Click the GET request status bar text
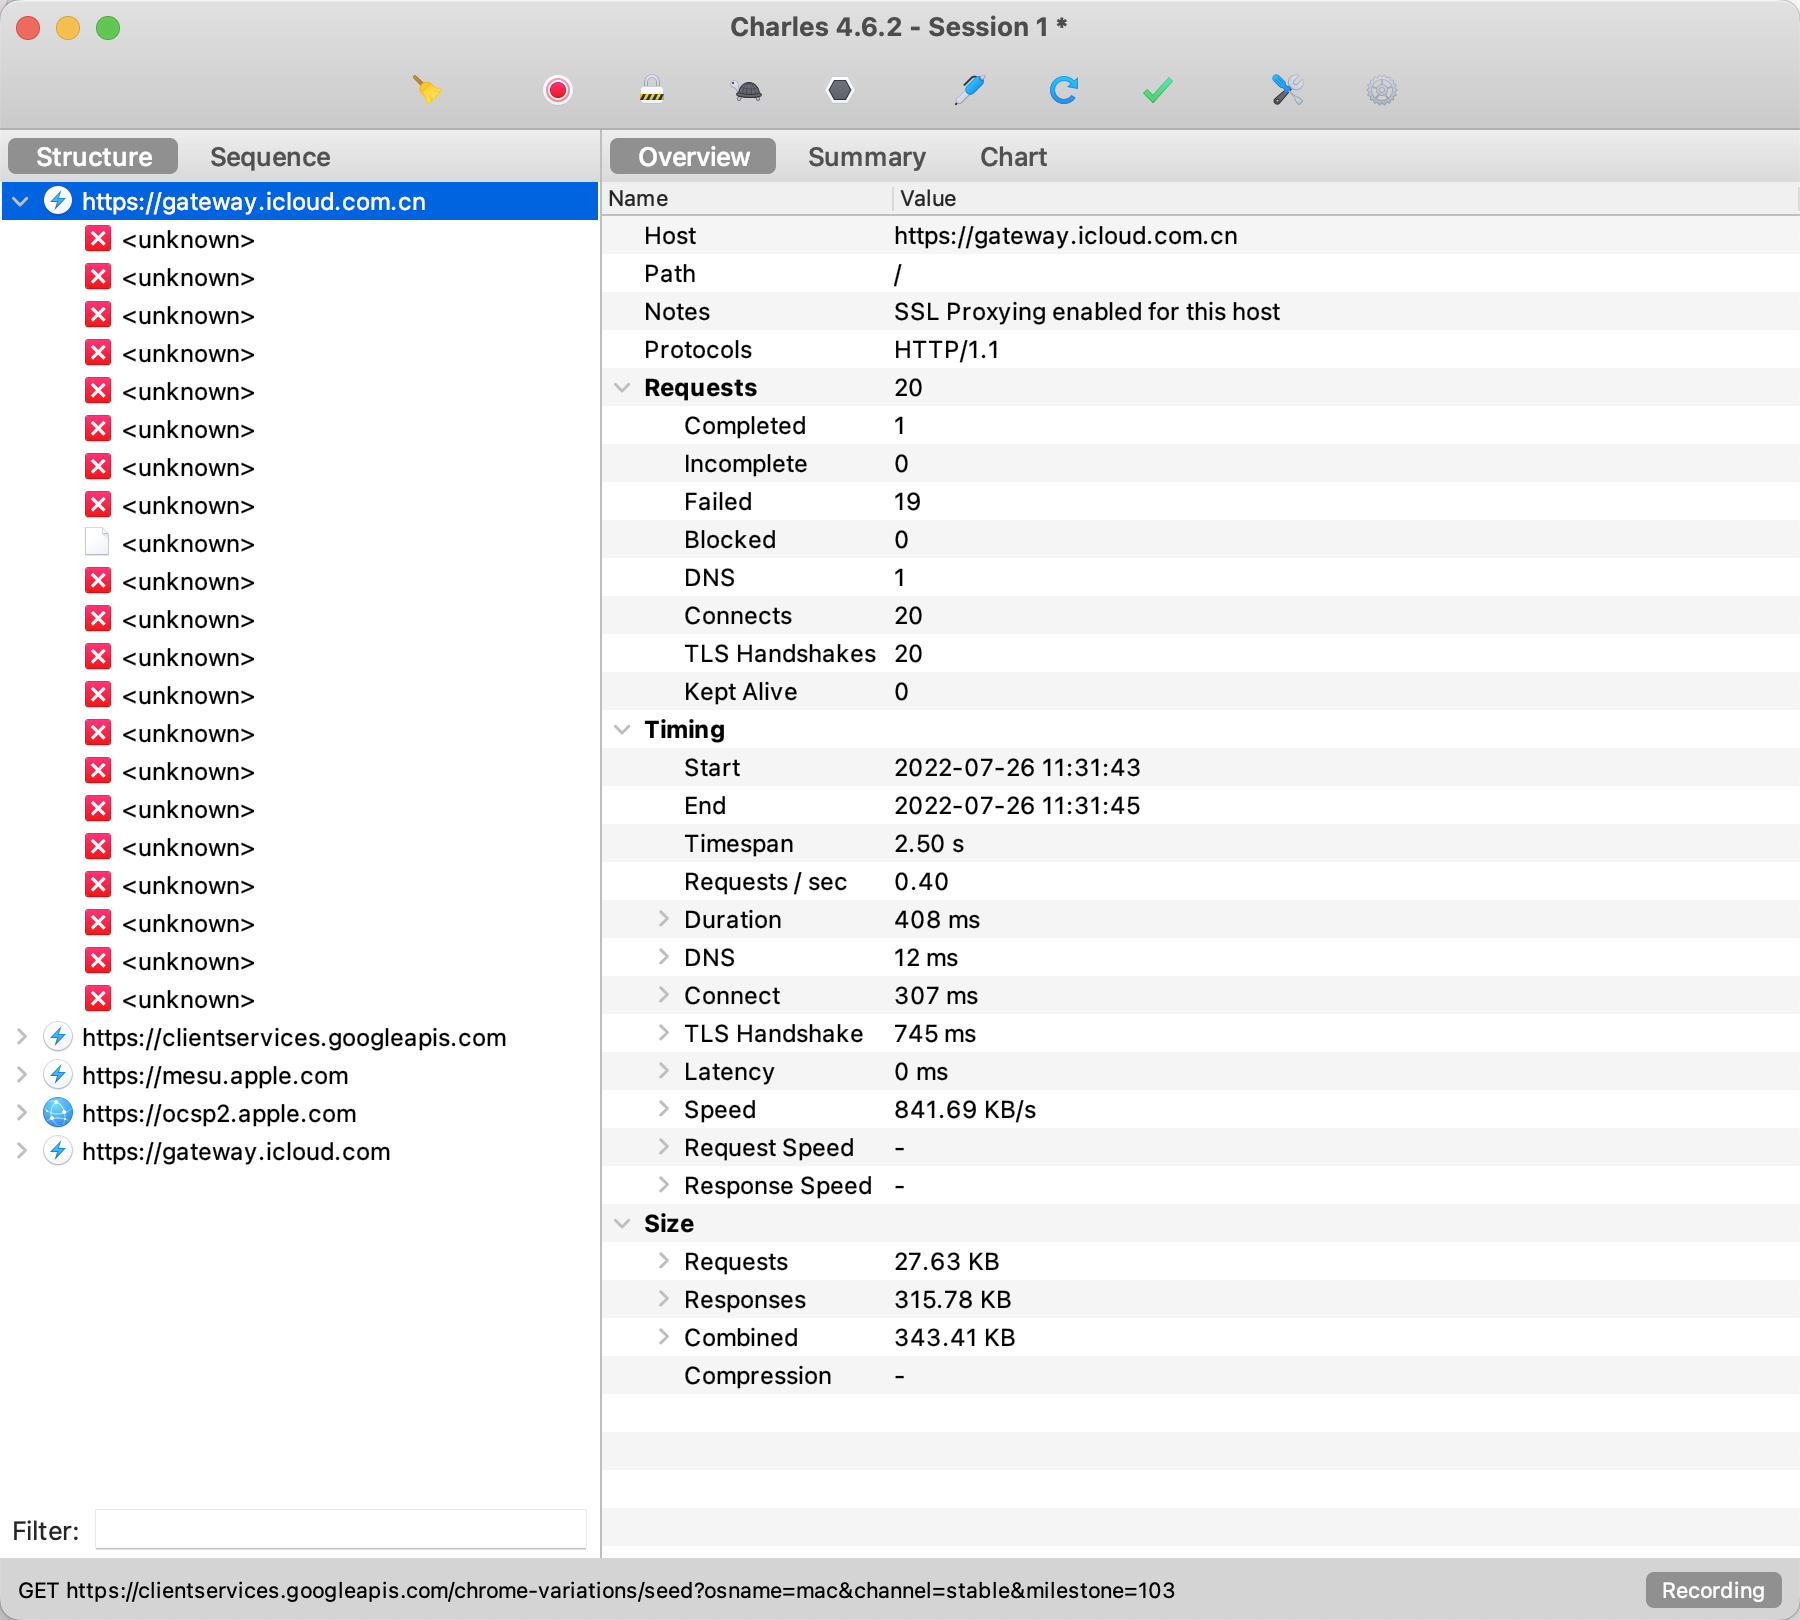Viewport: 1800px width, 1620px height. pos(596,1590)
